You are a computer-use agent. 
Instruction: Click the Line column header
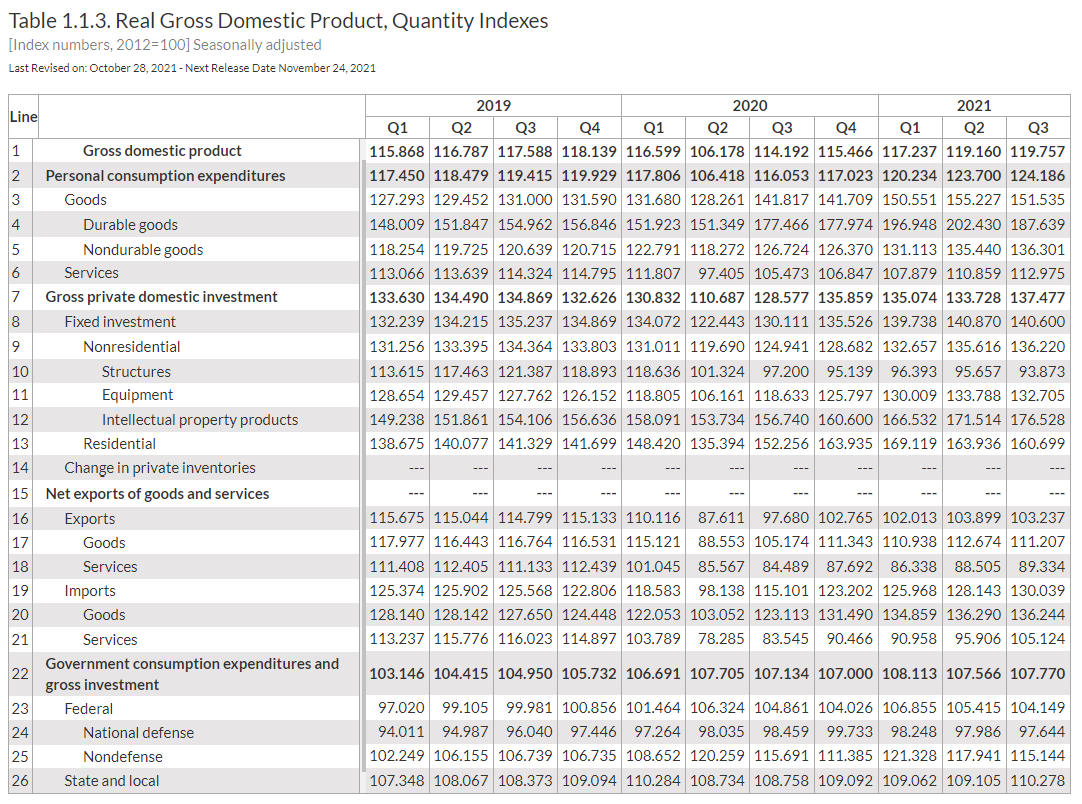coord(23,116)
